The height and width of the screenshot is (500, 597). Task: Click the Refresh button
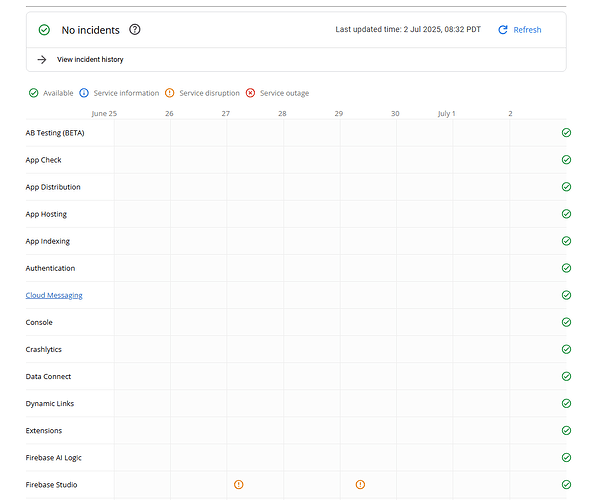520,30
